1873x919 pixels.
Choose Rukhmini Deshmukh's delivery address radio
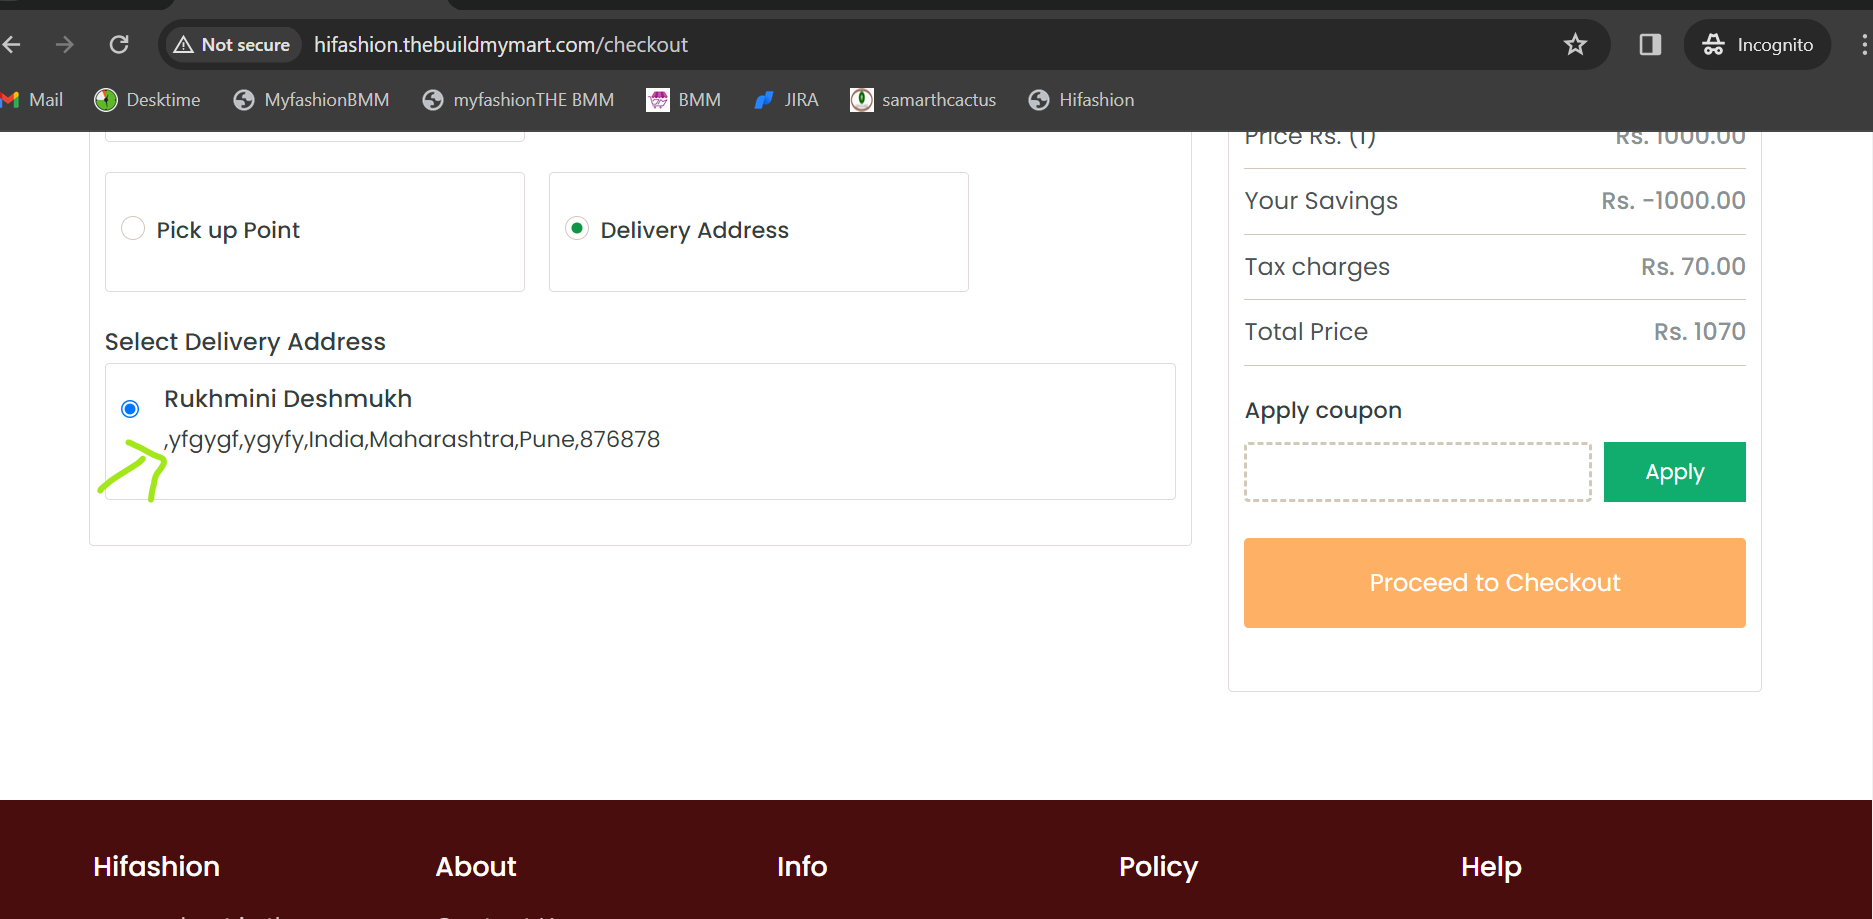pos(130,409)
